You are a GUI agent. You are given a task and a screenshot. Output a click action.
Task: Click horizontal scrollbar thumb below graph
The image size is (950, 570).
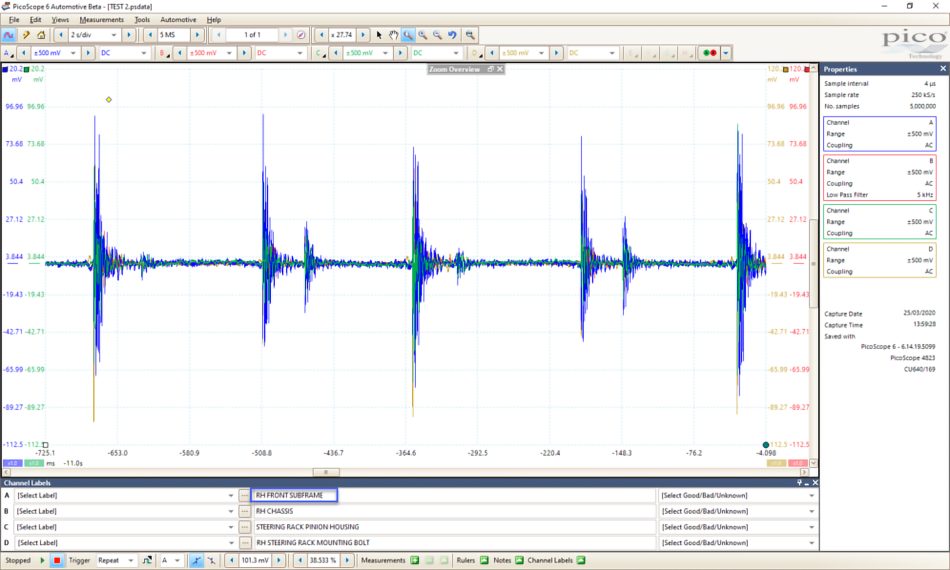pyautogui.click(x=326, y=472)
